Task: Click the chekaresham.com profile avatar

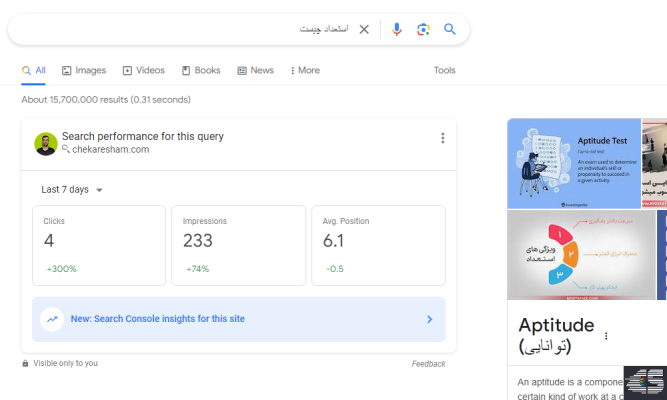Action: 46,143
